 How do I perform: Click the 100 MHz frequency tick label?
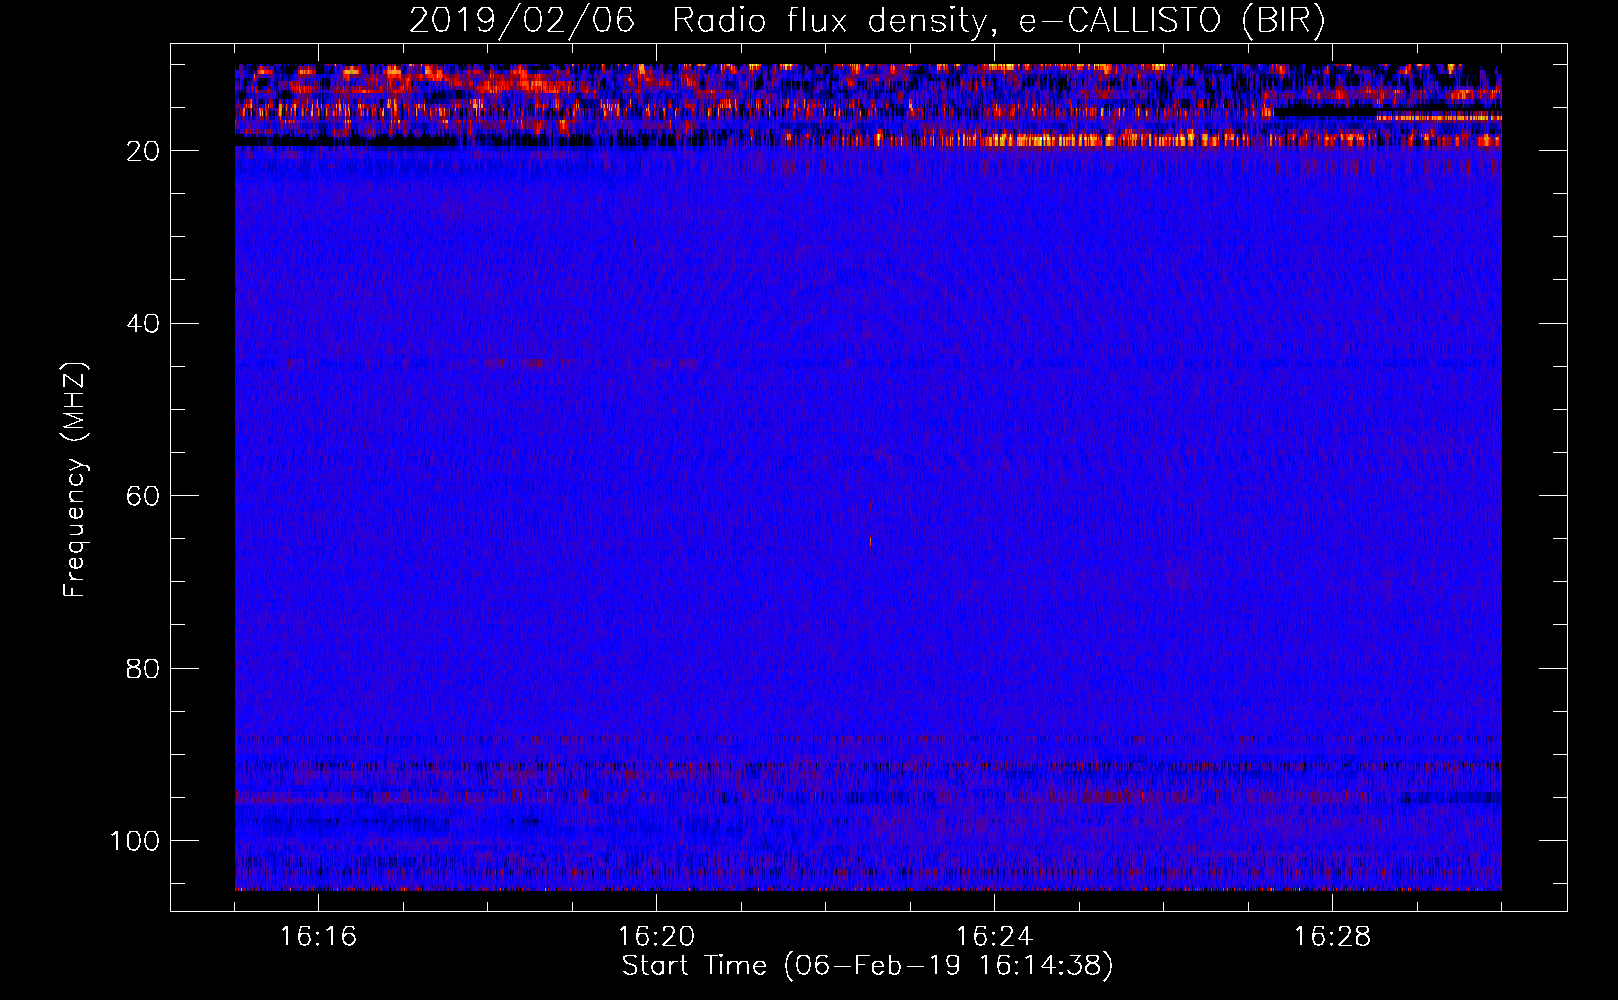tap(135, 841)
